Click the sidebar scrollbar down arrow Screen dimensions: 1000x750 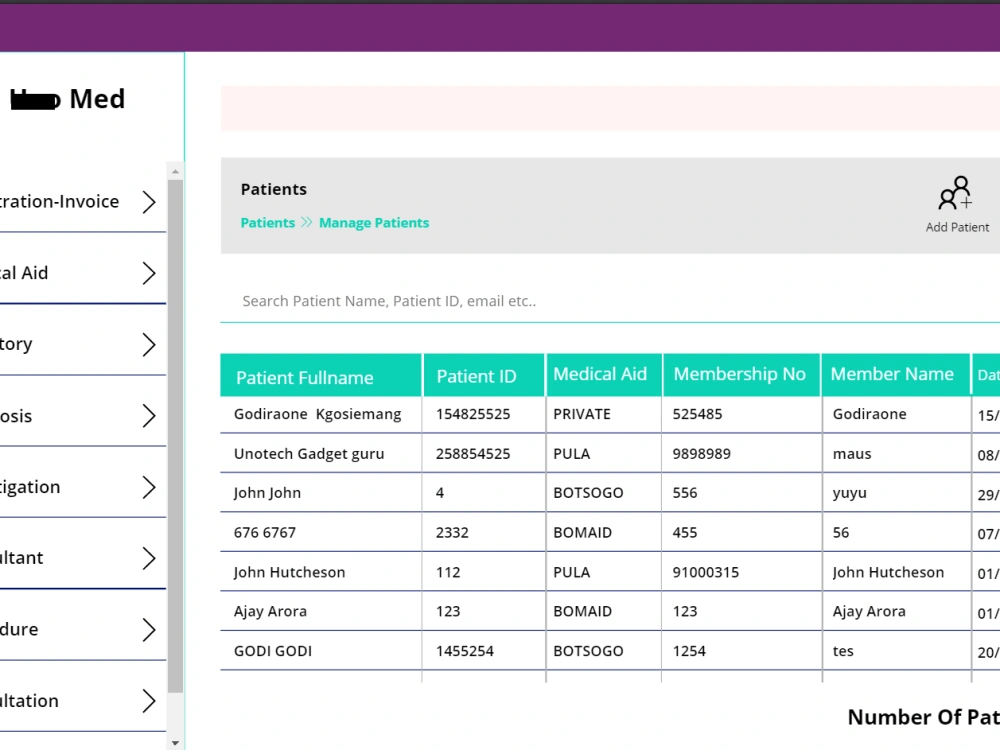click(175, 742)
